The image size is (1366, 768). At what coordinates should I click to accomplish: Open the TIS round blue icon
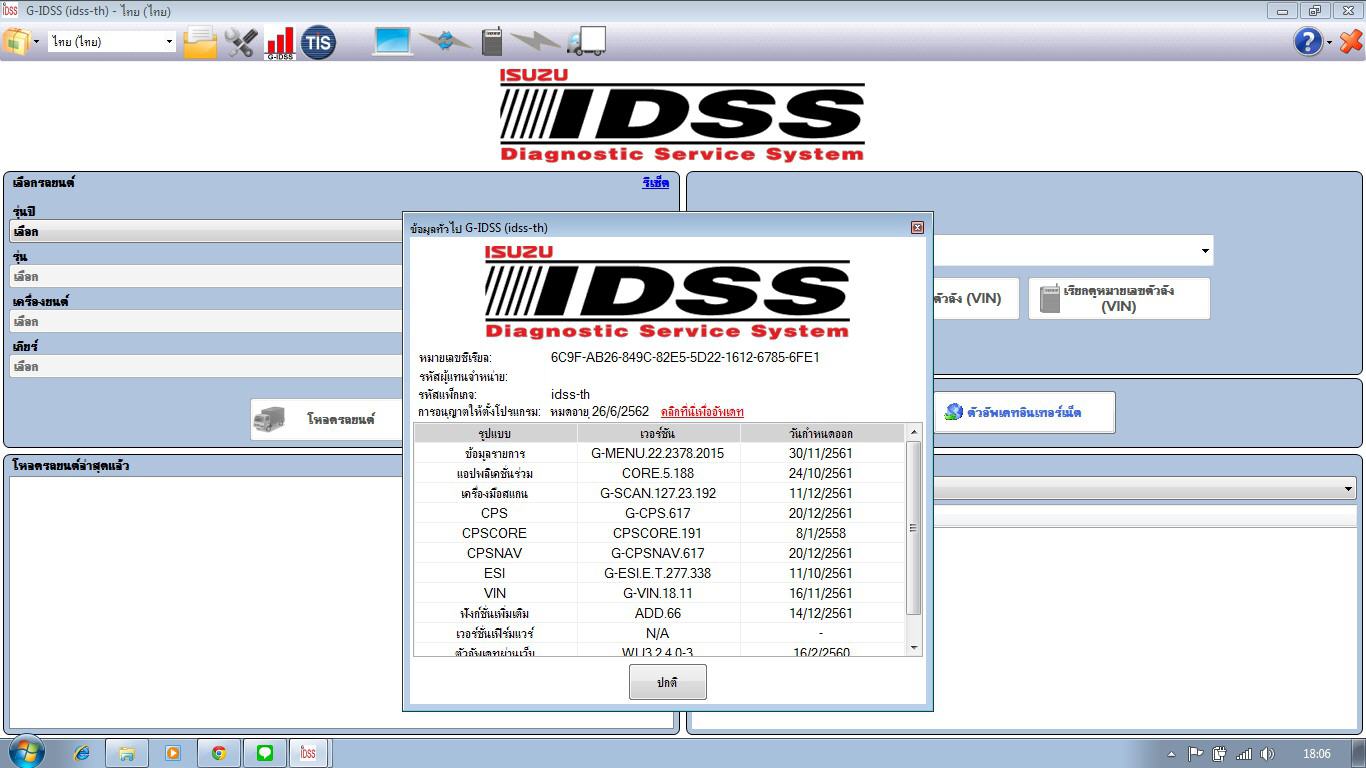pos(318,42)
